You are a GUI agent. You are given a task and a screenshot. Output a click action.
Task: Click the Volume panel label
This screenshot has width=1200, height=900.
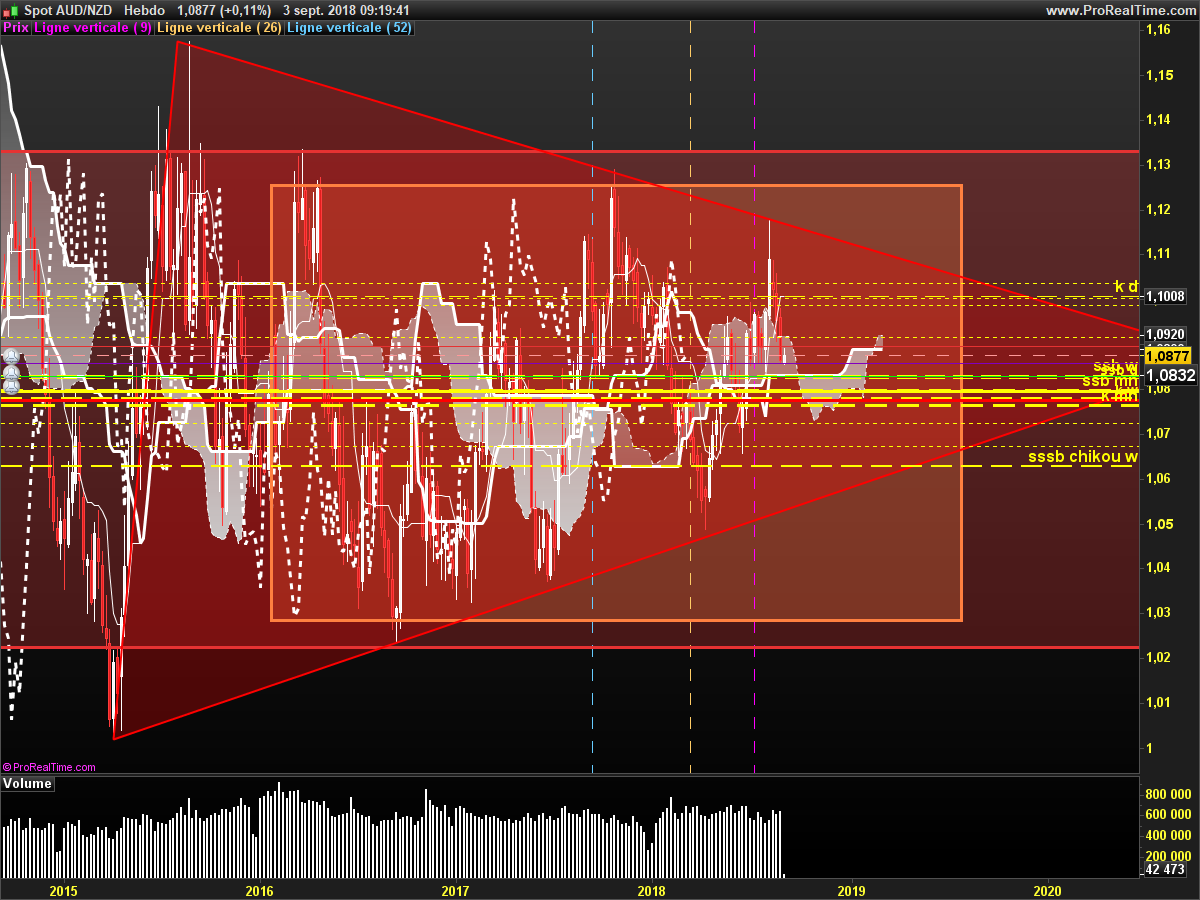tap(27, 784)
